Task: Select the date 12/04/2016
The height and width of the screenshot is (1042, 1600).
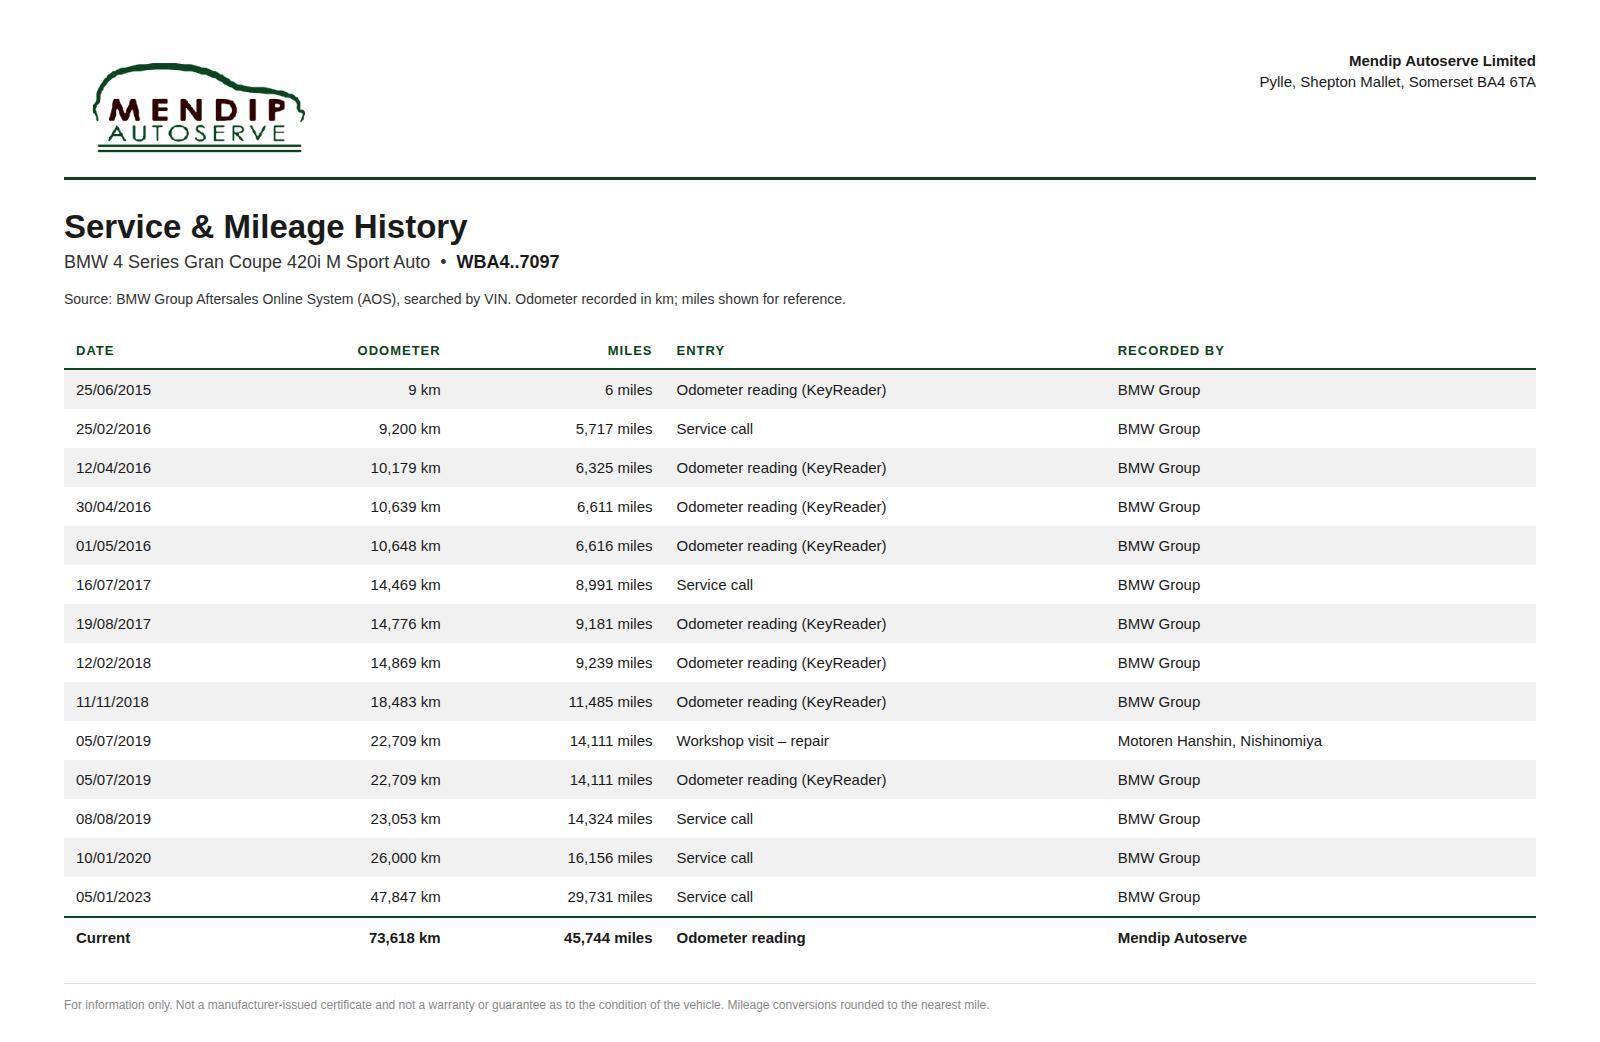Action: click(x=114, y=468)
